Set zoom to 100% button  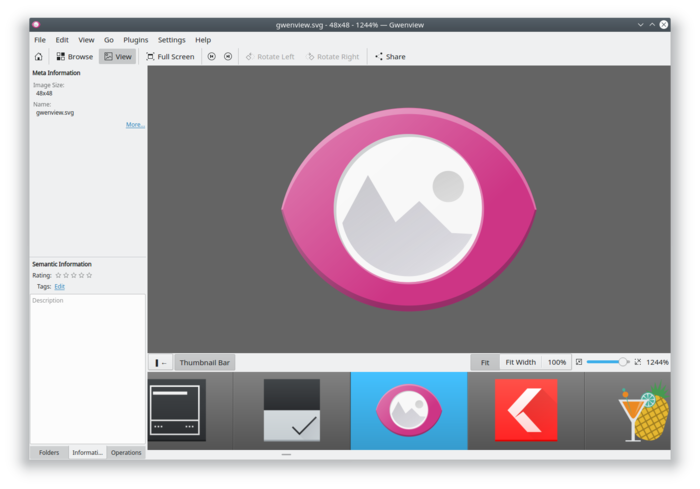point(556,362)
